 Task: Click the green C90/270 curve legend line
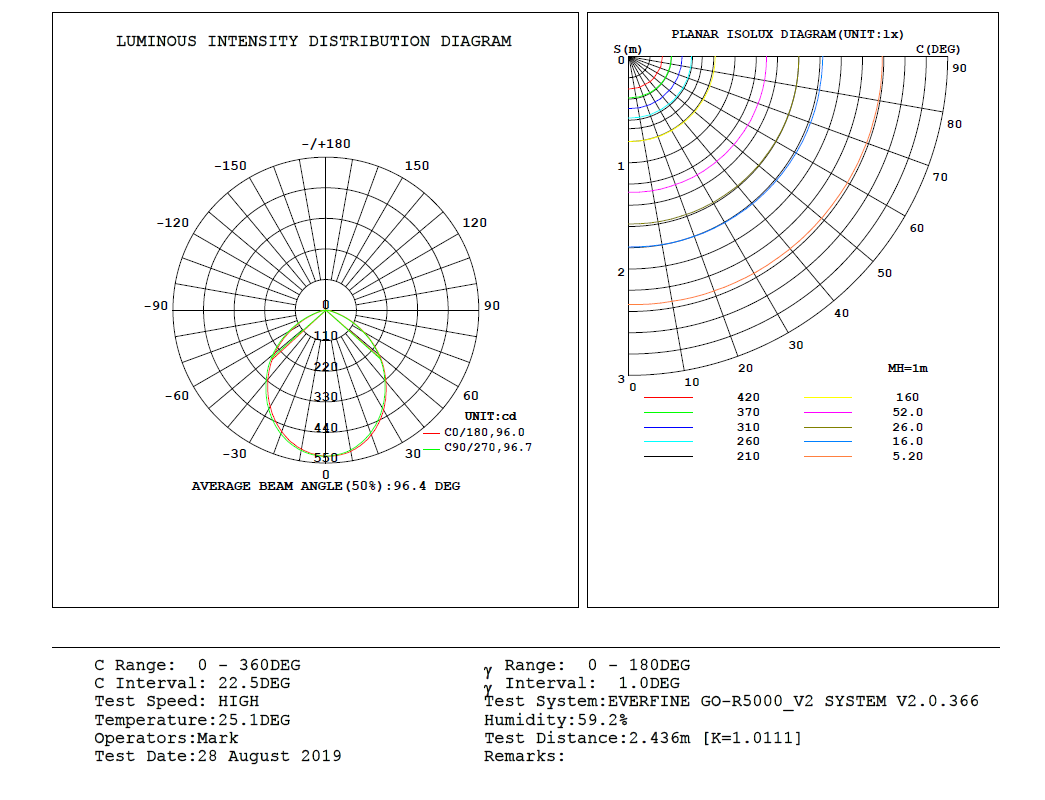point(431,448)
